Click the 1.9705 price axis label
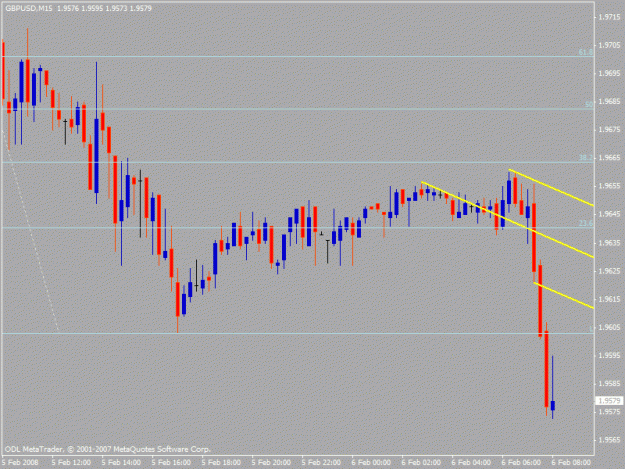The image size is (625, 469). point(609,45)
